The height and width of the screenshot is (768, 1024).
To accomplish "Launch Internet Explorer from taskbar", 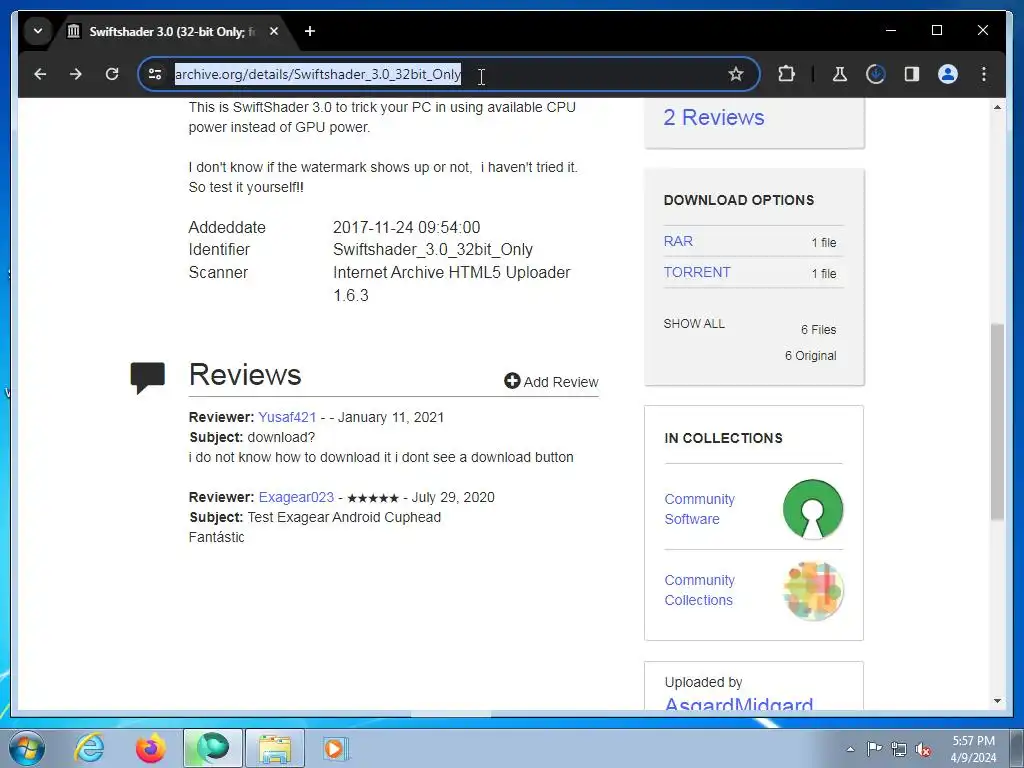I will [x=89, y=748].
